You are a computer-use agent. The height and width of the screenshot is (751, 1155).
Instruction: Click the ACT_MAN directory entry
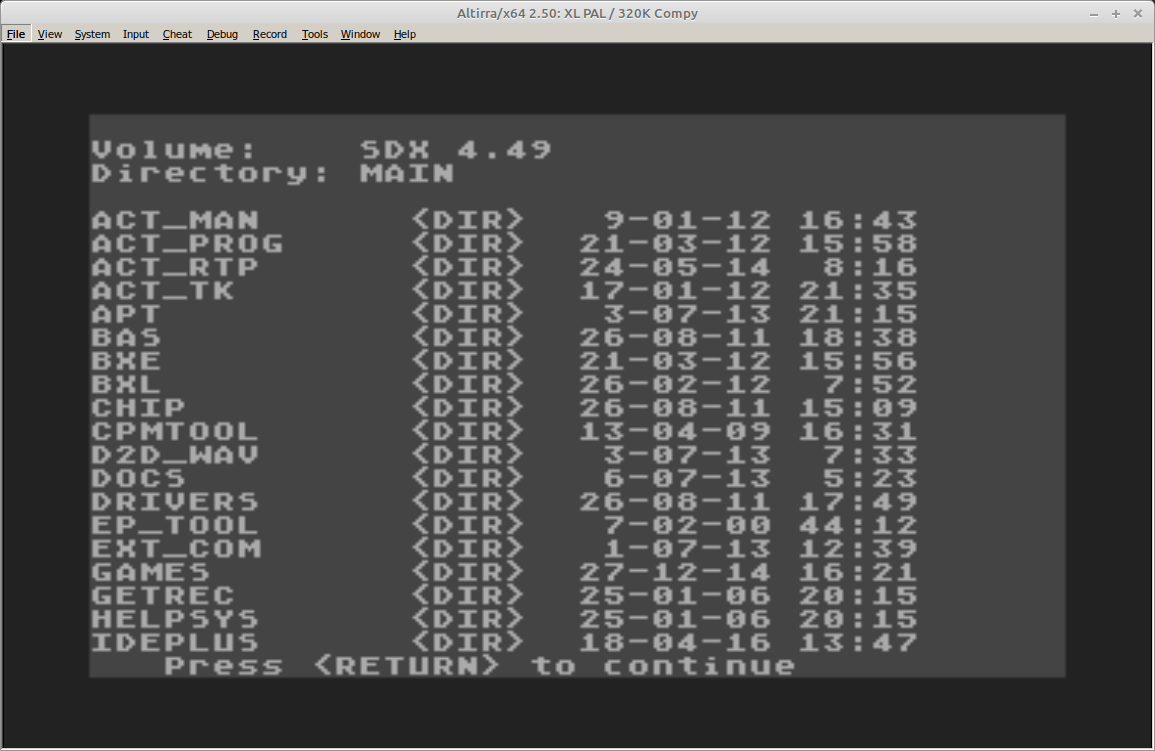coord(505,220)
